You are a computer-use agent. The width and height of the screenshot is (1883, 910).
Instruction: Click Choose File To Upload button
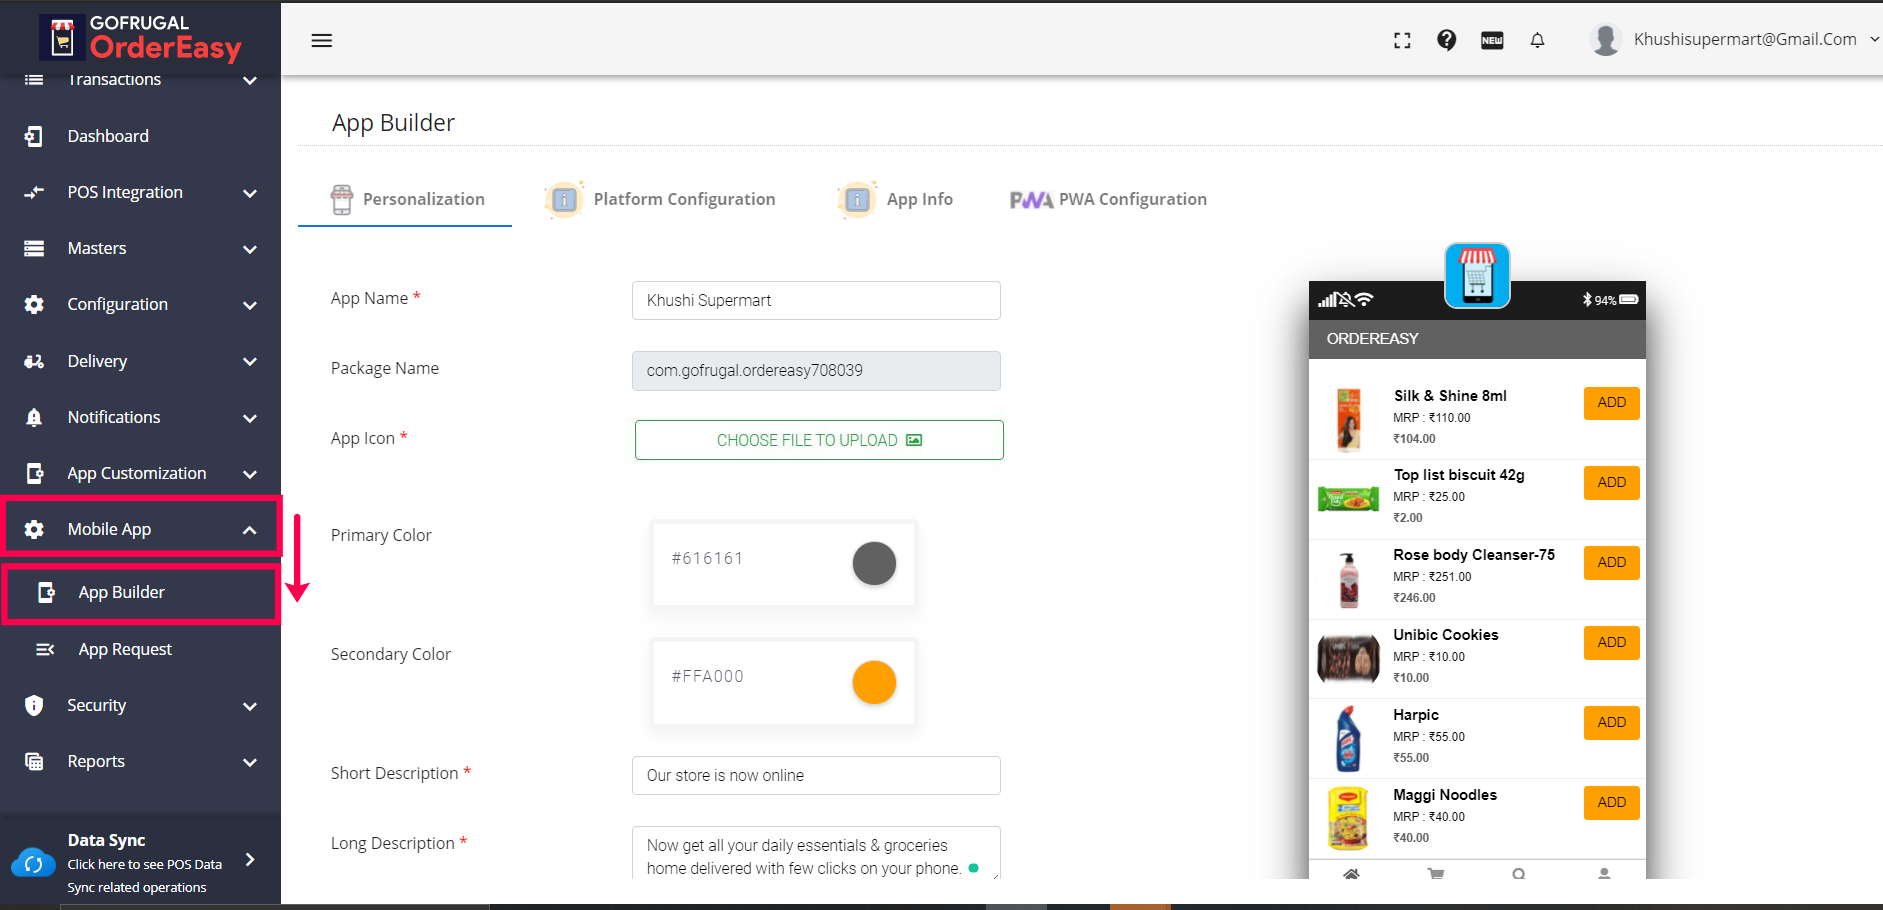click(x=819, y=440)
